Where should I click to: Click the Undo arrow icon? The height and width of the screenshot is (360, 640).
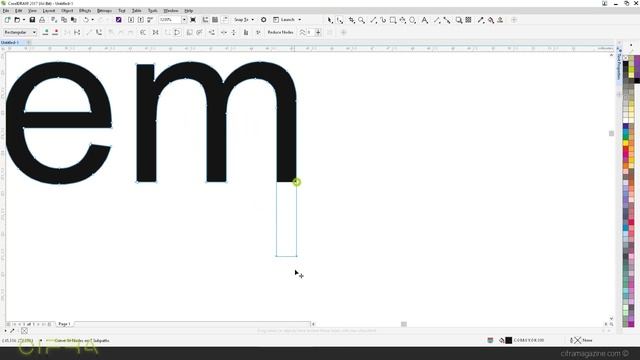click(x=86, y=20)
